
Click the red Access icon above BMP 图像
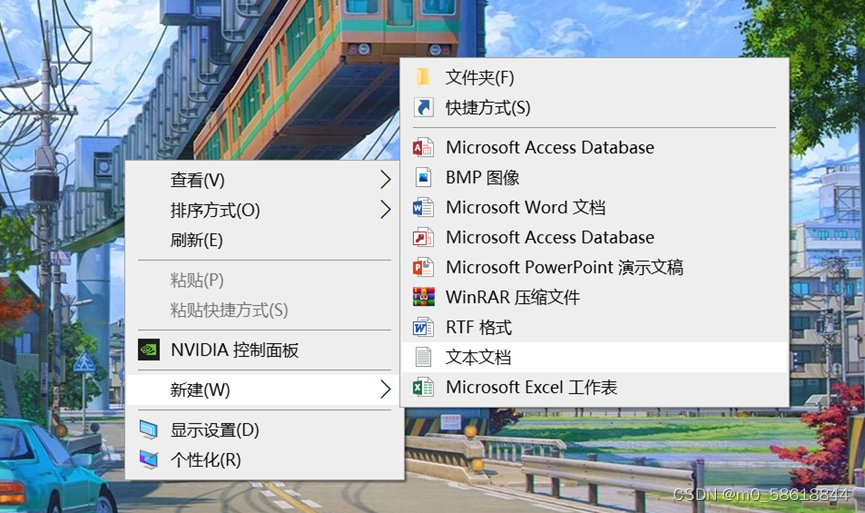pyautogui.click(x=423, y=147)
